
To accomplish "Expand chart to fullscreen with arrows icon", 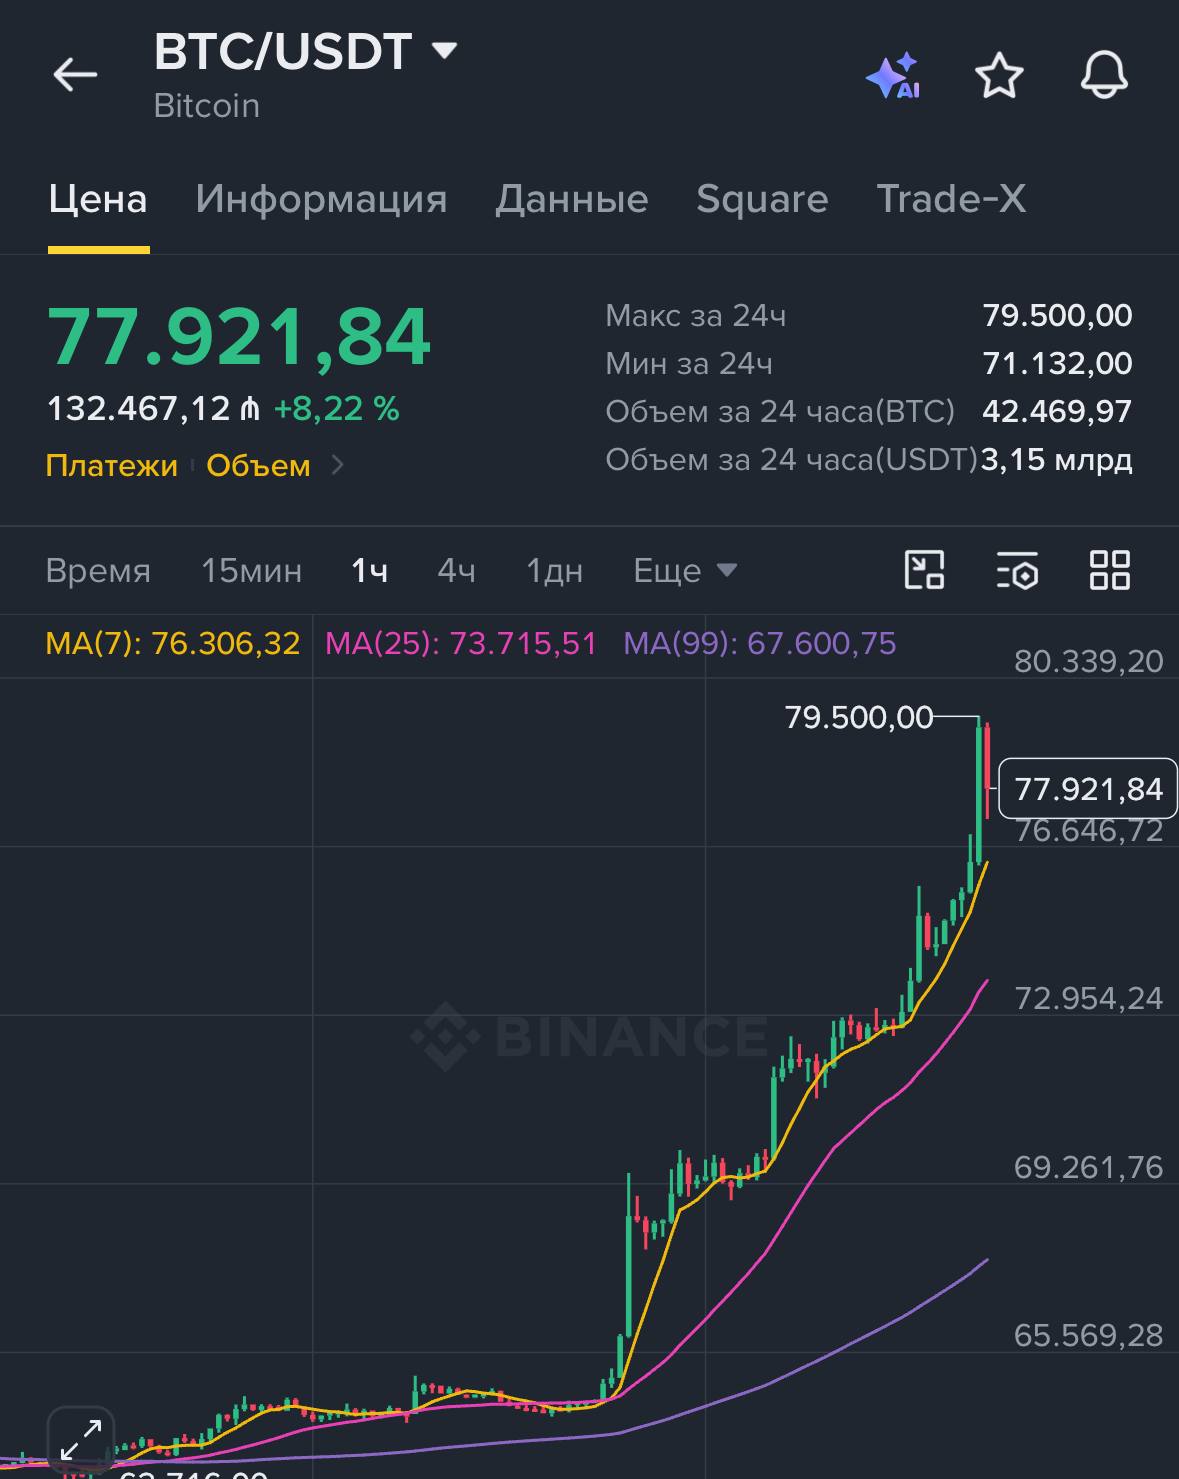I will (81, 1439).
